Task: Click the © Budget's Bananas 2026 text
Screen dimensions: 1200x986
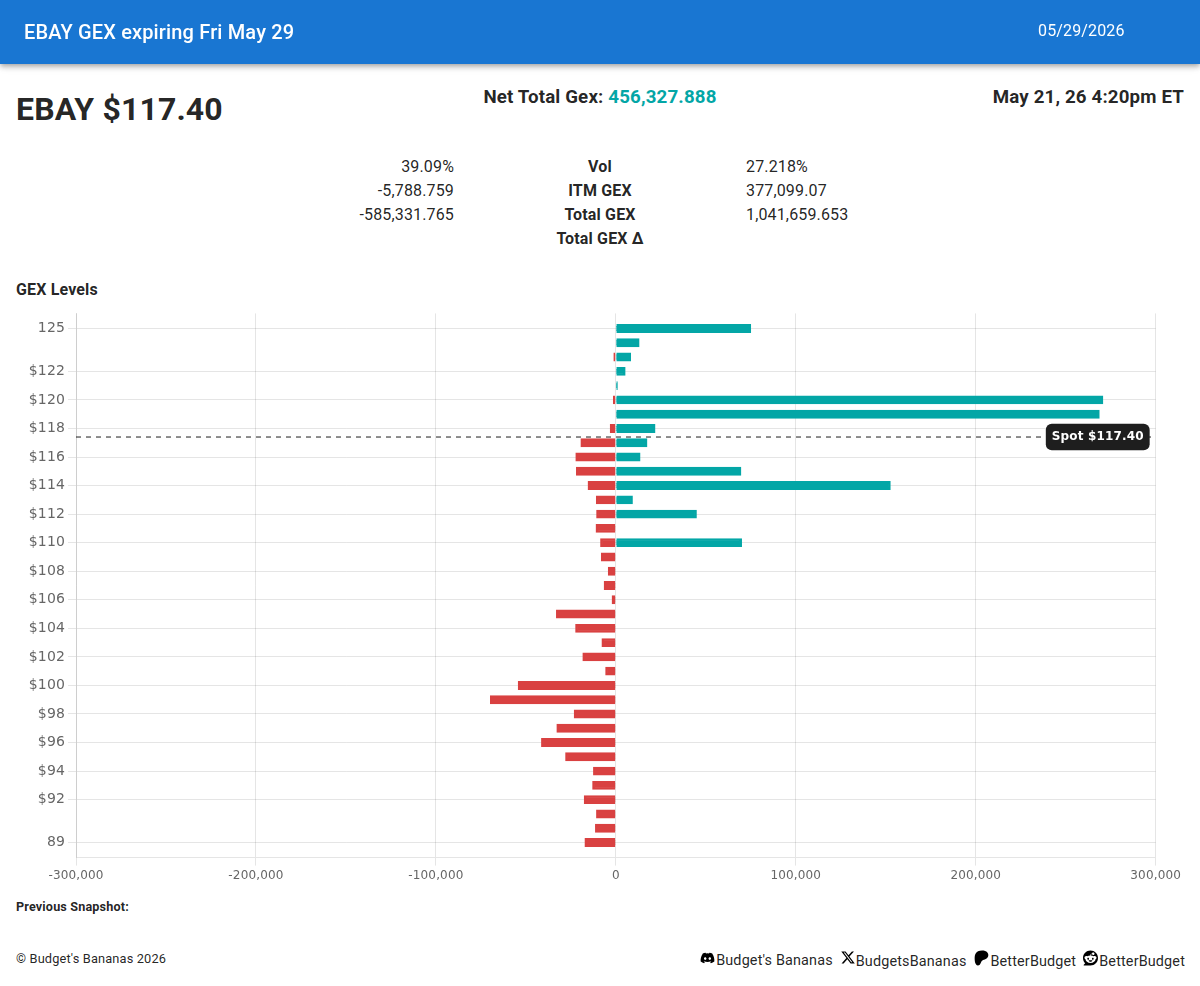Action: pos(91,959)
